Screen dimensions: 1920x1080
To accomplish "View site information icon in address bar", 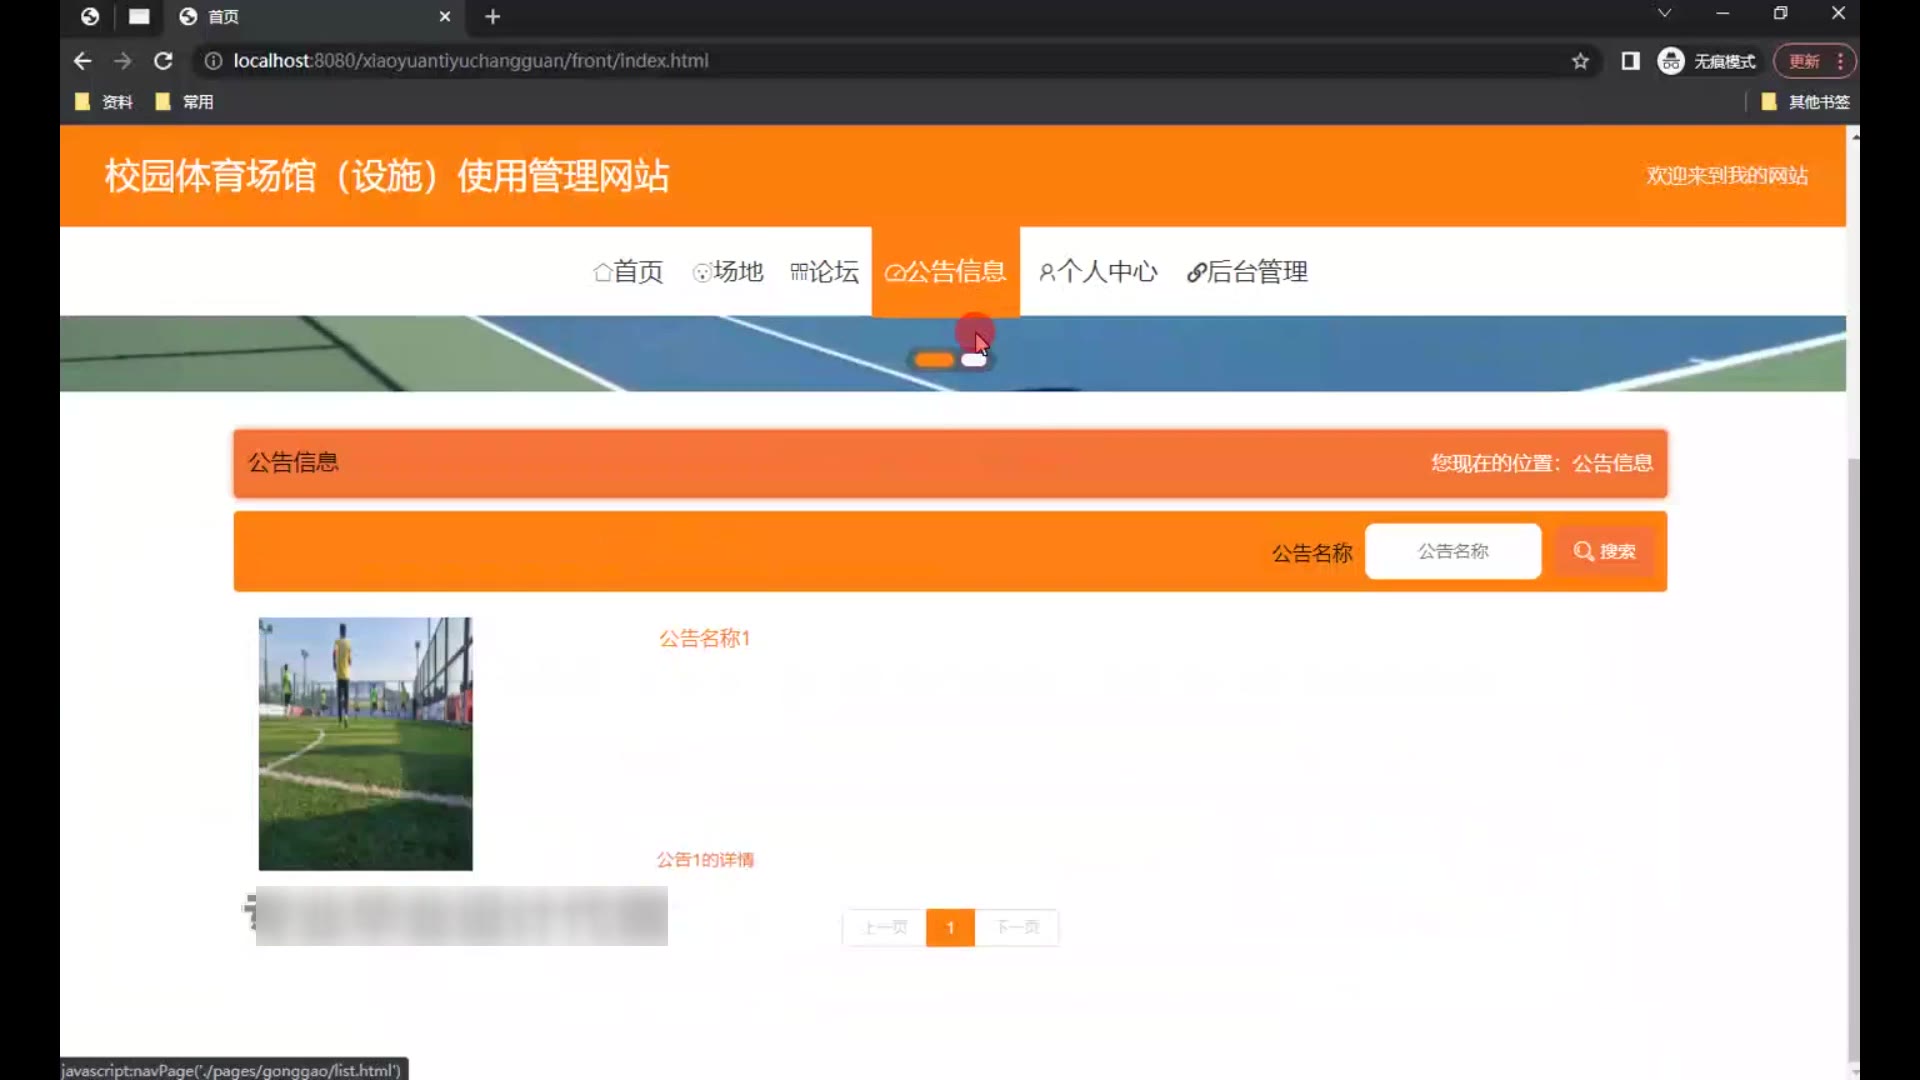I will [213, 61].
